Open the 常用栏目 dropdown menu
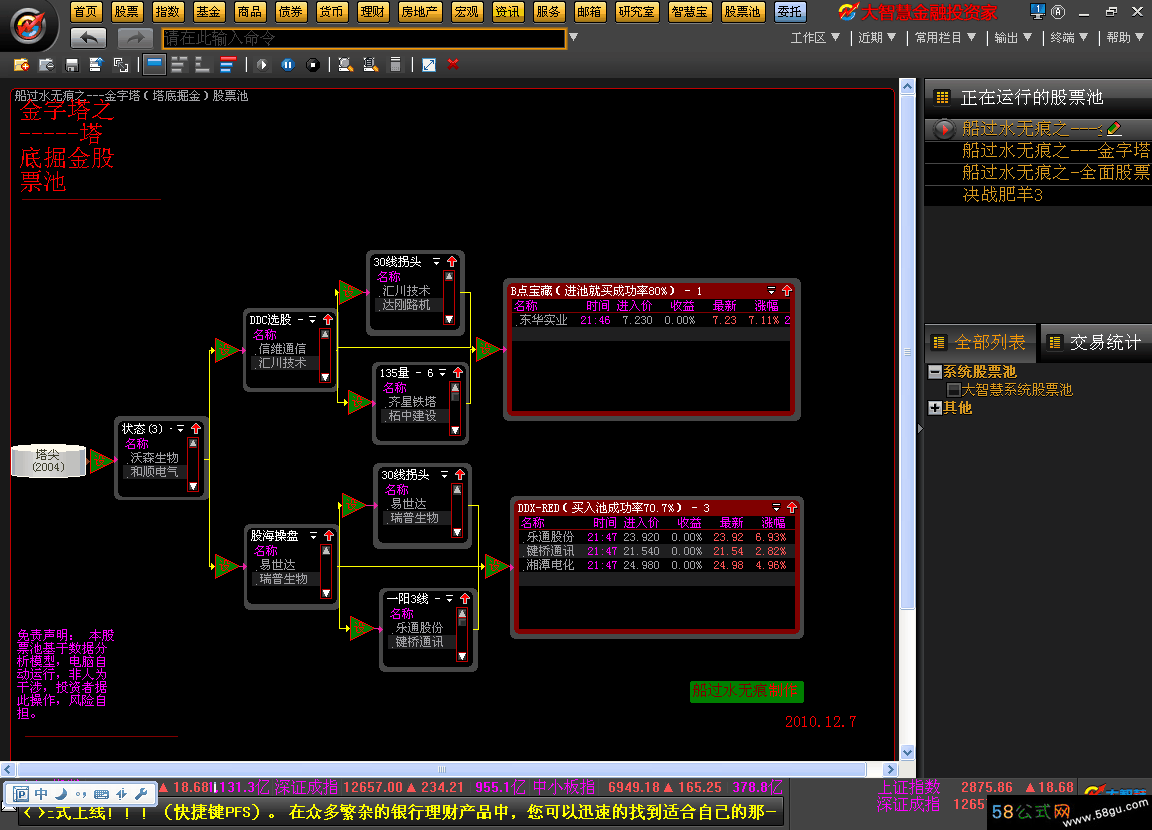 tap(946, 37)
